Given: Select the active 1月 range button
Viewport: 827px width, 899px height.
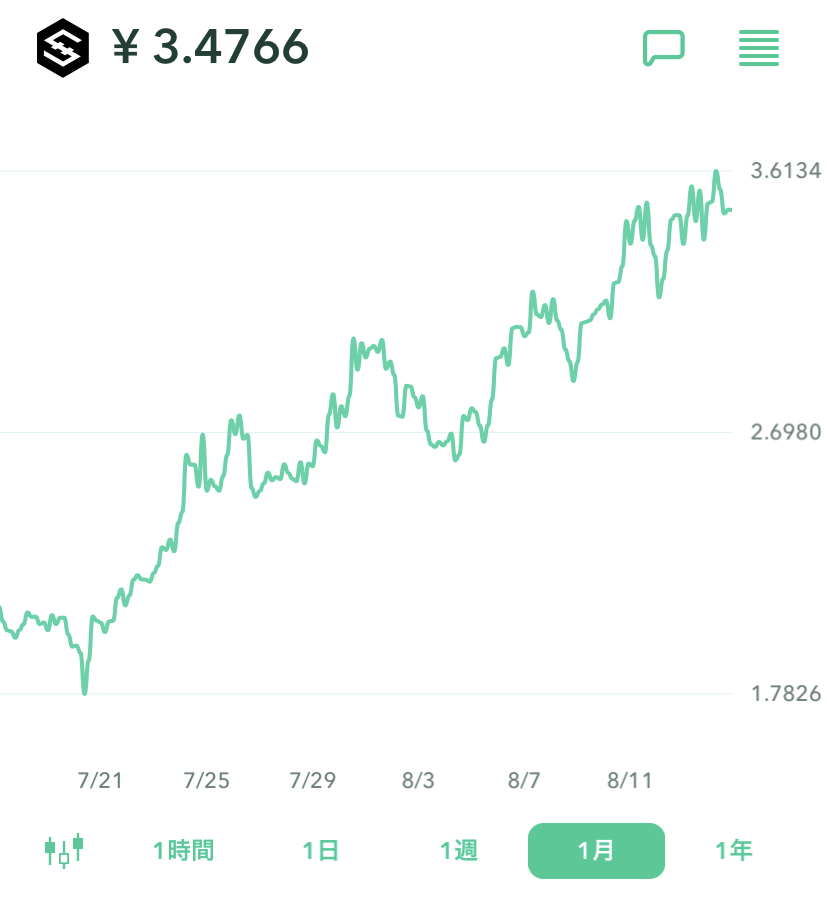Looking at the screenshot, I should pyautogui.click(x=596, y=851).
